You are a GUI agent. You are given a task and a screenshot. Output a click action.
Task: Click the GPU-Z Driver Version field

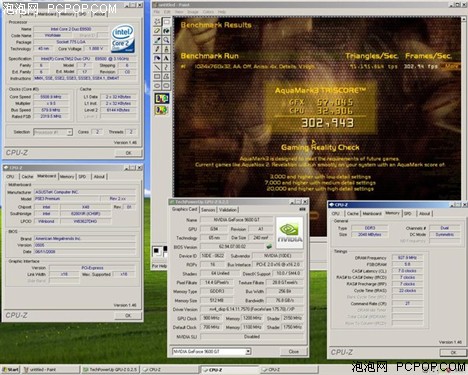click(252, 309)
